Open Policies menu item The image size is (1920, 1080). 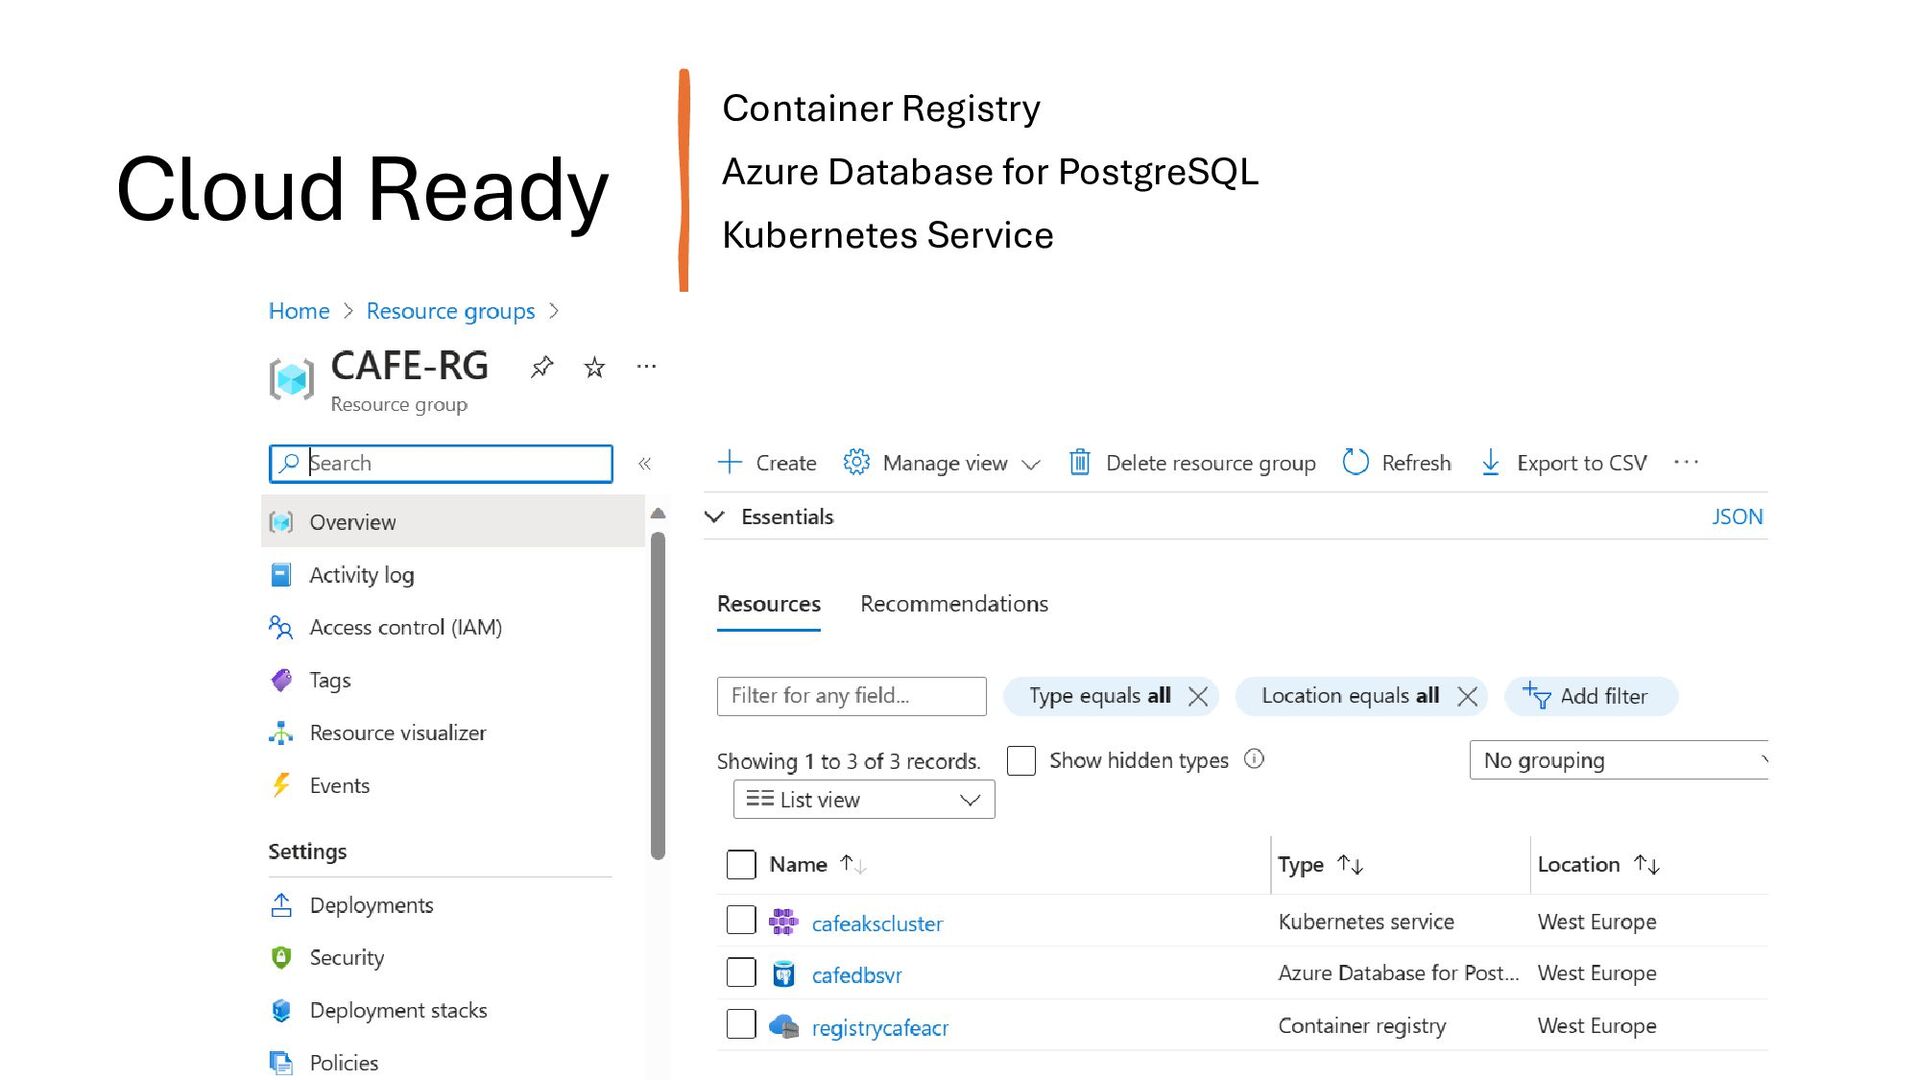344,1063
